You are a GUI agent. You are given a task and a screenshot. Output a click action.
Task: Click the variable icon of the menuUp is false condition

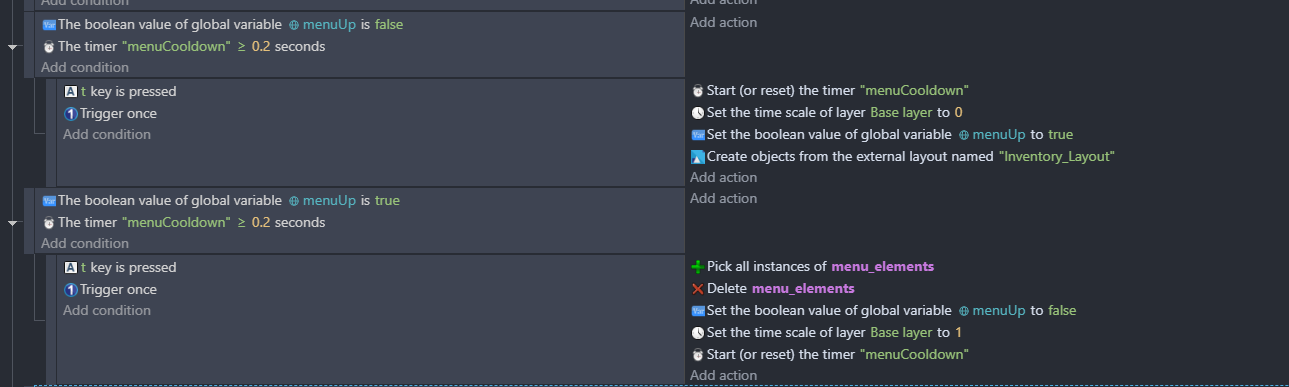(48, 24)
